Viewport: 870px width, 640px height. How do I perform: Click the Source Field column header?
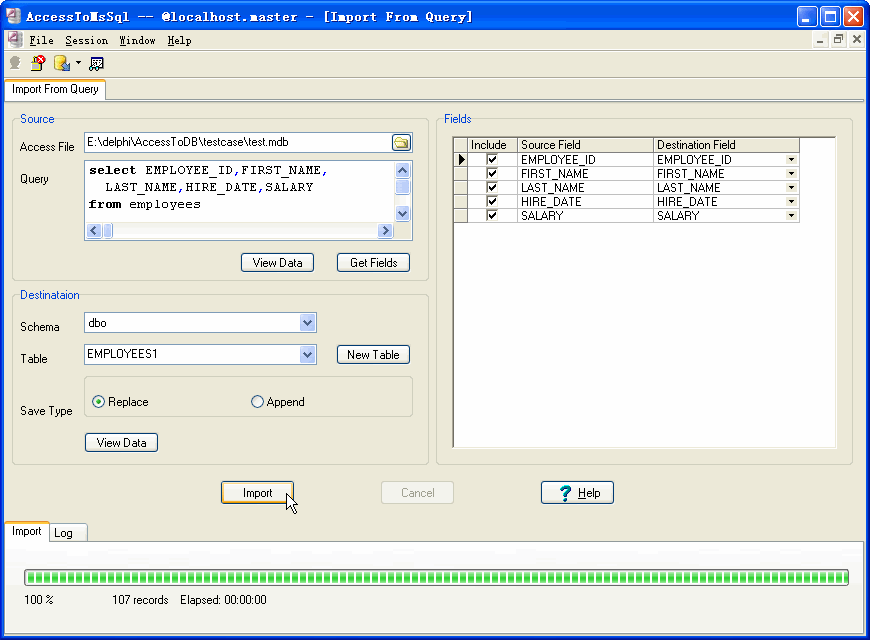pos(585,145)
